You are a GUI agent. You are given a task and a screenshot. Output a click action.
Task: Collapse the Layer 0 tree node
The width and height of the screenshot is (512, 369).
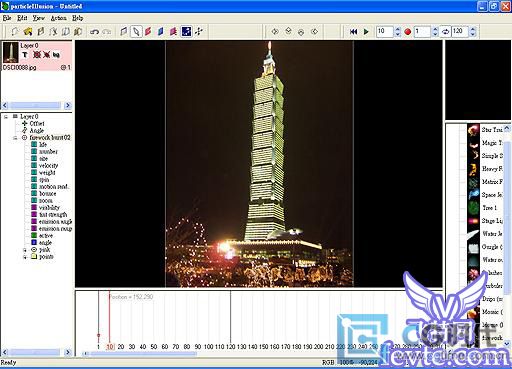[x=6, y=117]
